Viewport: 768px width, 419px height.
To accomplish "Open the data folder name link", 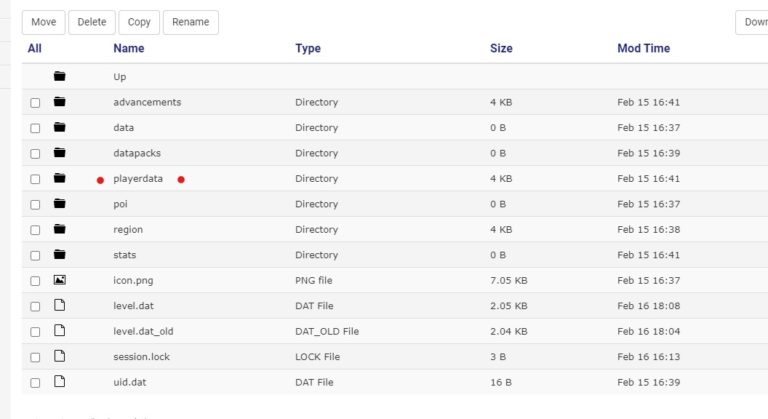I will click(124, 128).
